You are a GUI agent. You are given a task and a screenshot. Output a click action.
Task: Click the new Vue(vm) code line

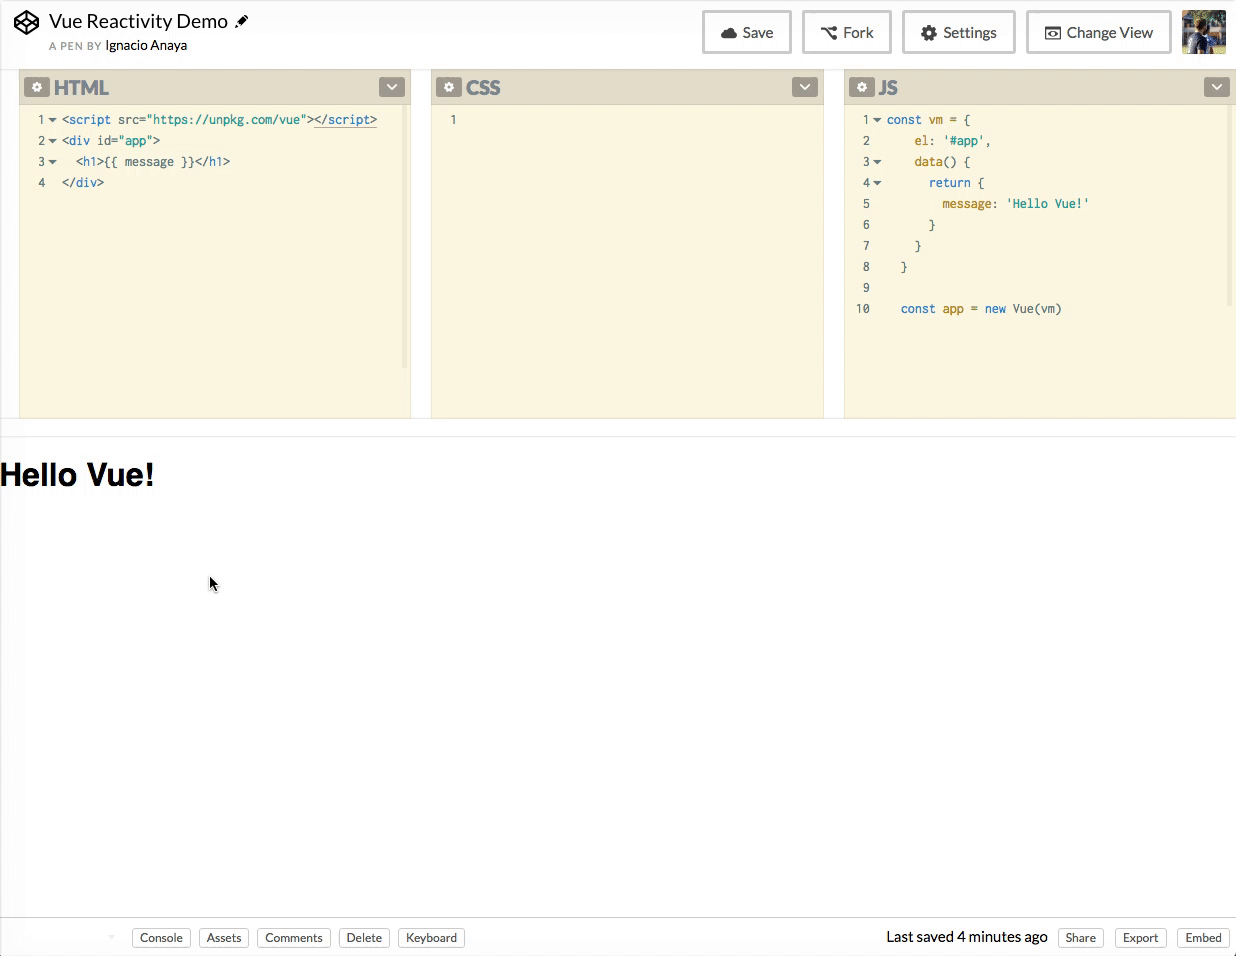pyautogui.click(x=981, y=309)
